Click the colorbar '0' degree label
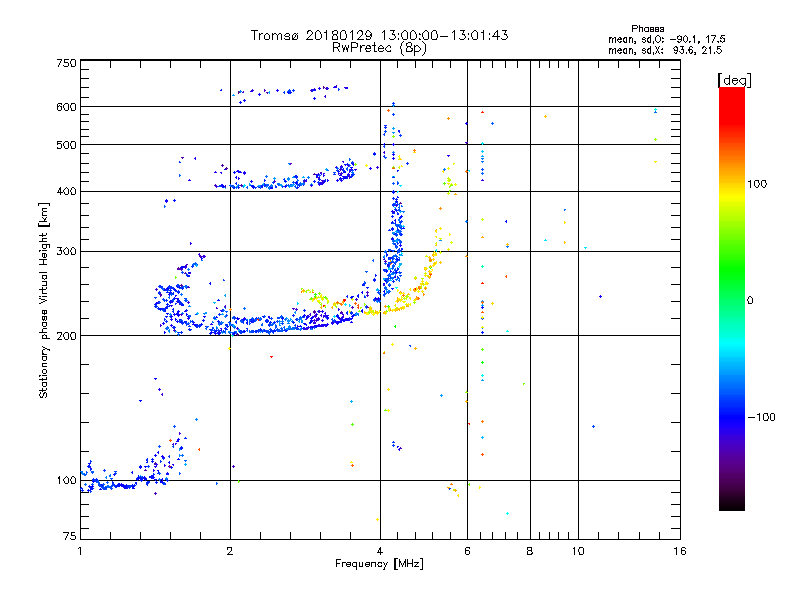The width and height of the screenshot is (800, 600). [x=750, y=301]
